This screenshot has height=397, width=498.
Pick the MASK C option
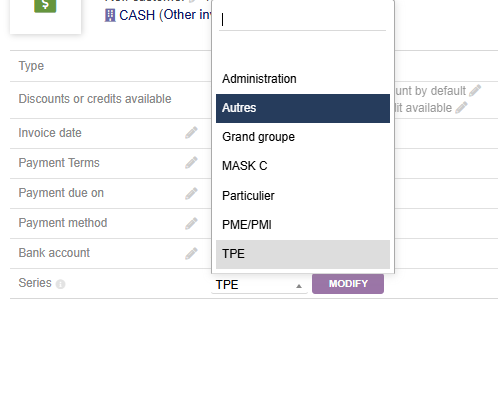point(303,166)
